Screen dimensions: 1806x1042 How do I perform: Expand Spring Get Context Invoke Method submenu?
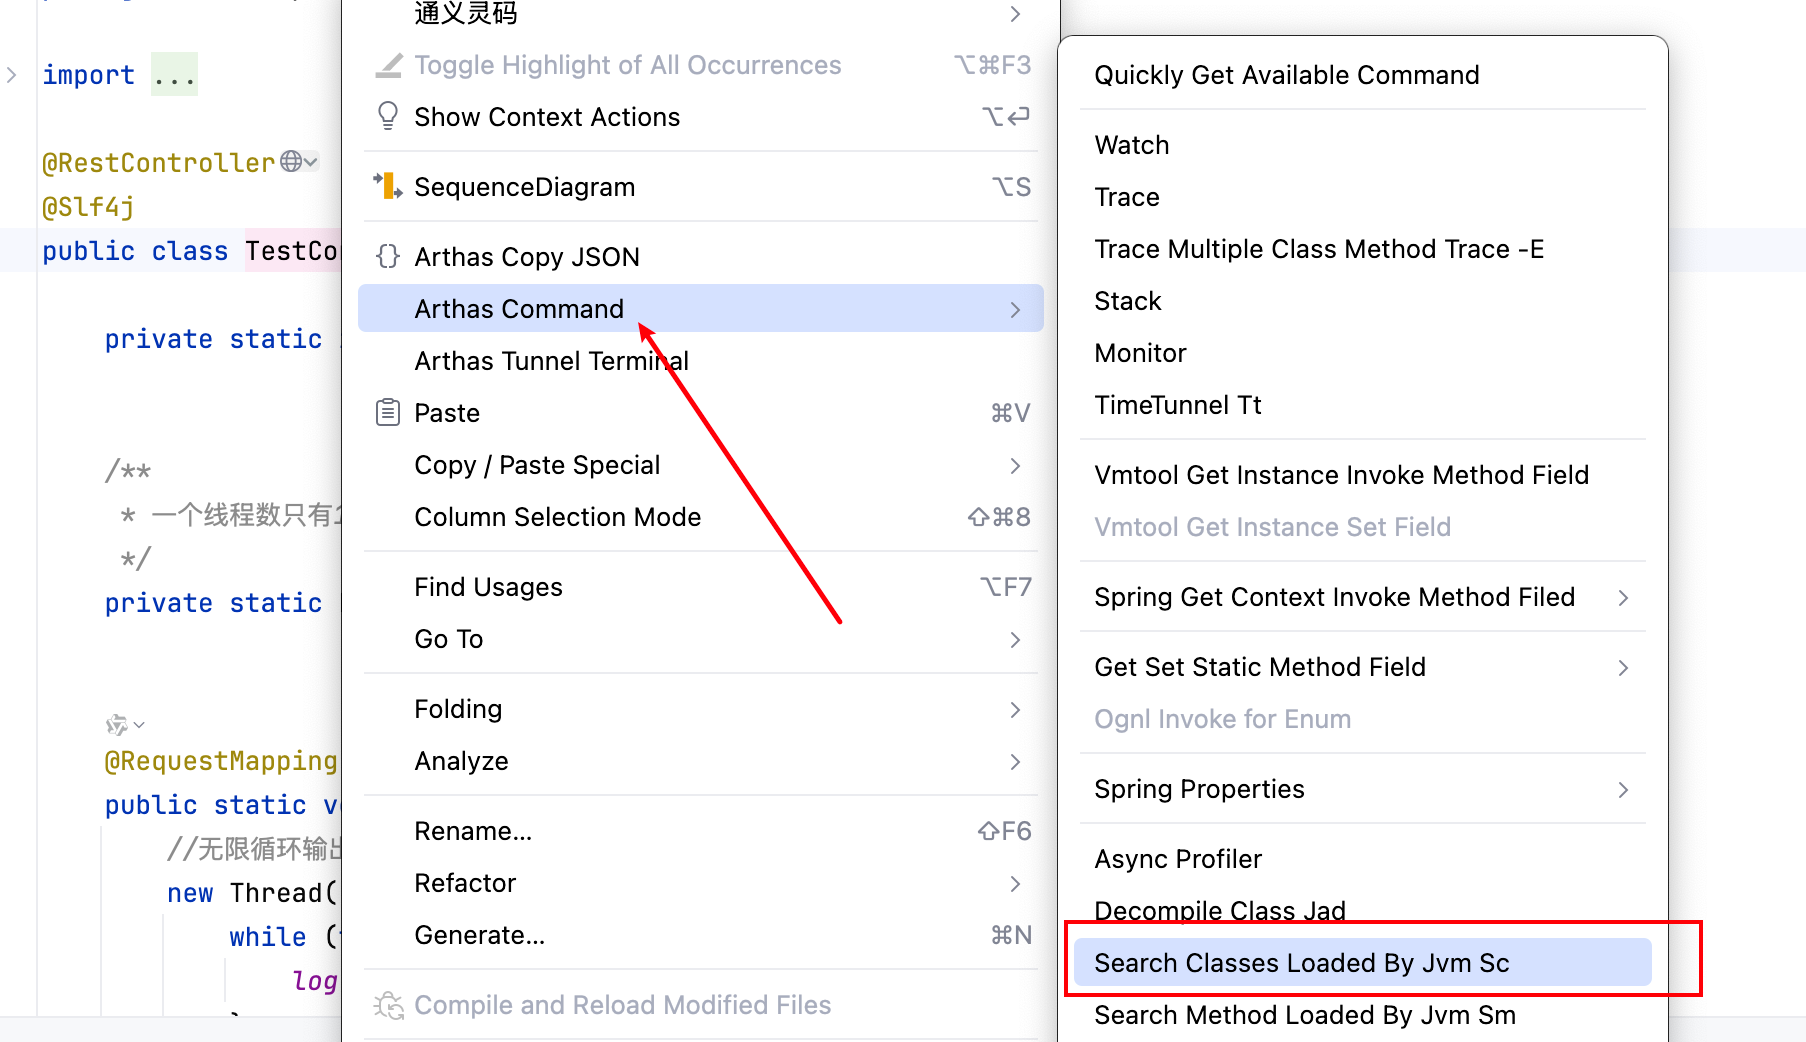pos(1623,597)
